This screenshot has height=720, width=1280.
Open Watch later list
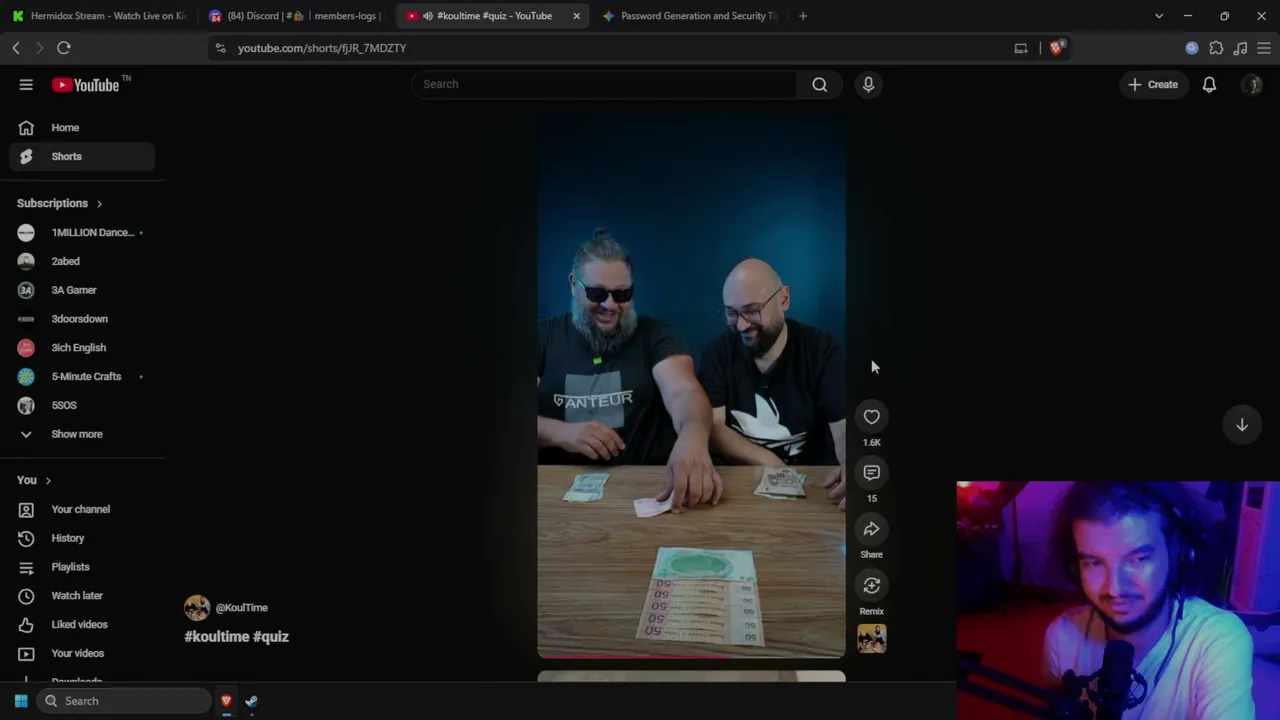click(x=82, y=596)
